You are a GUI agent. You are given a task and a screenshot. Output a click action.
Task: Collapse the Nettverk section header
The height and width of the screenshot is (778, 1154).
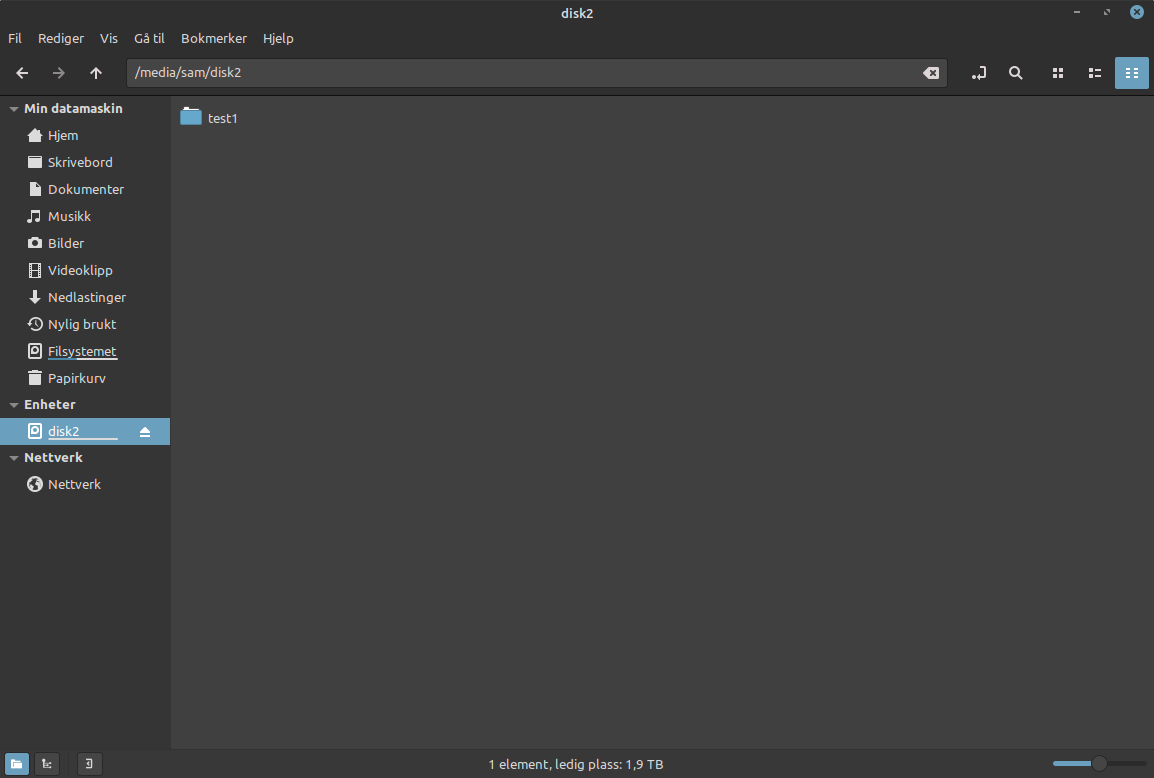point(13,458)
